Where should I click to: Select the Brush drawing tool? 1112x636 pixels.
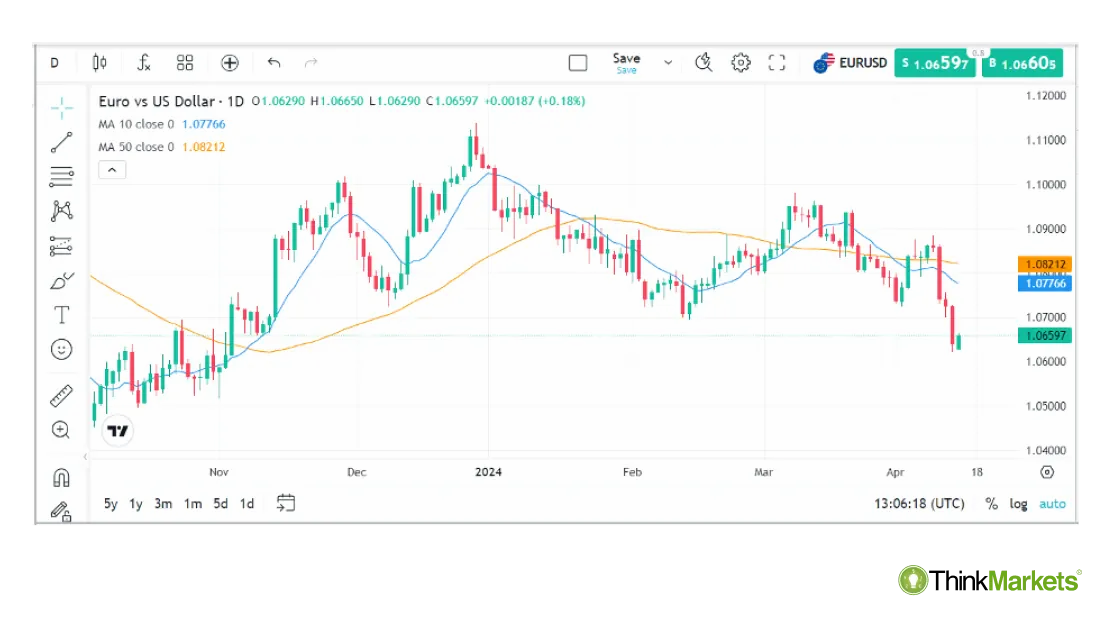click(x=61, y=280)
